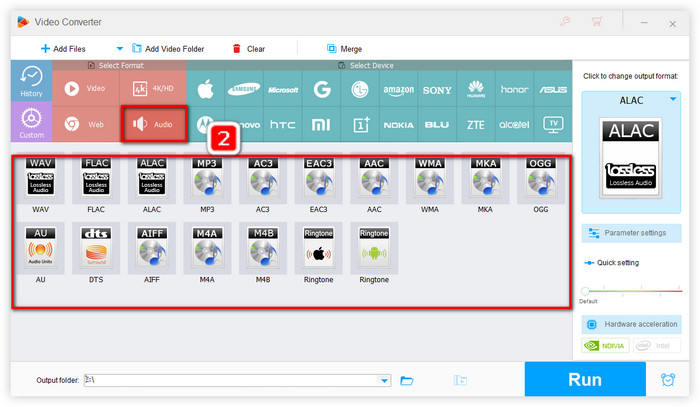This screenshot has height=407, width=700.
Task: Select the HTC device category
Action: (283, 125)
